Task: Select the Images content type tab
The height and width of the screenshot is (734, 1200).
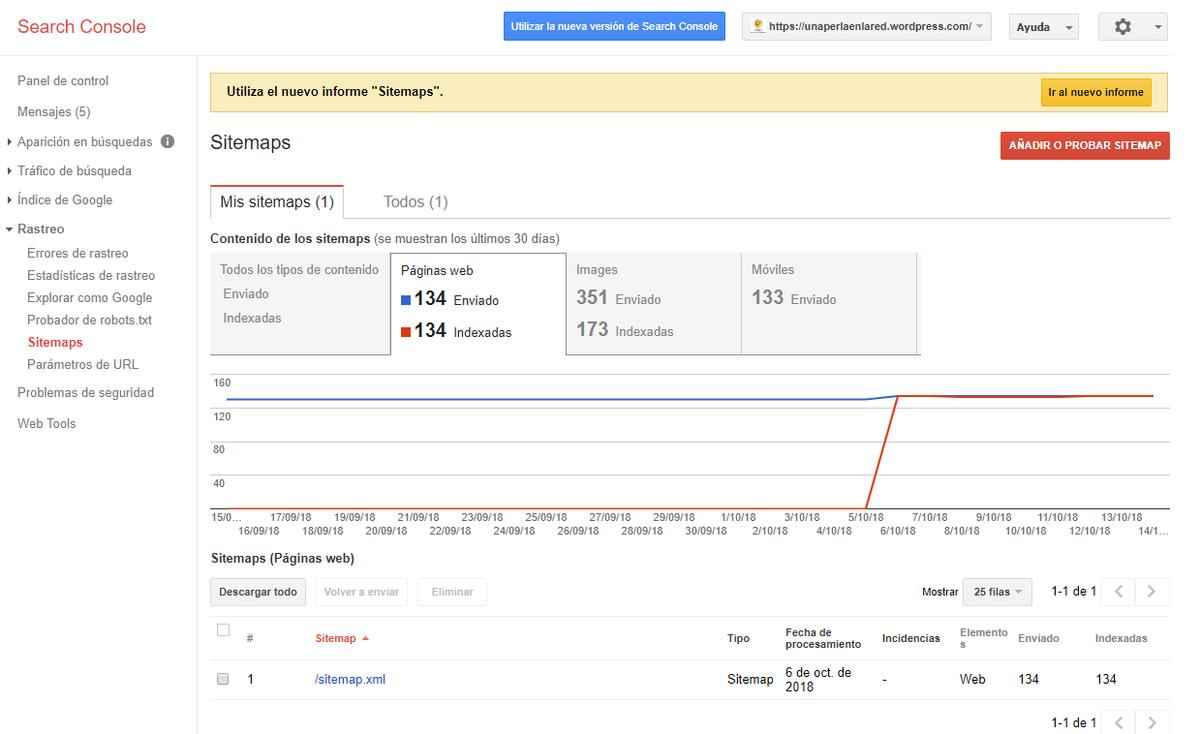Action: click(x=653, y=303)
